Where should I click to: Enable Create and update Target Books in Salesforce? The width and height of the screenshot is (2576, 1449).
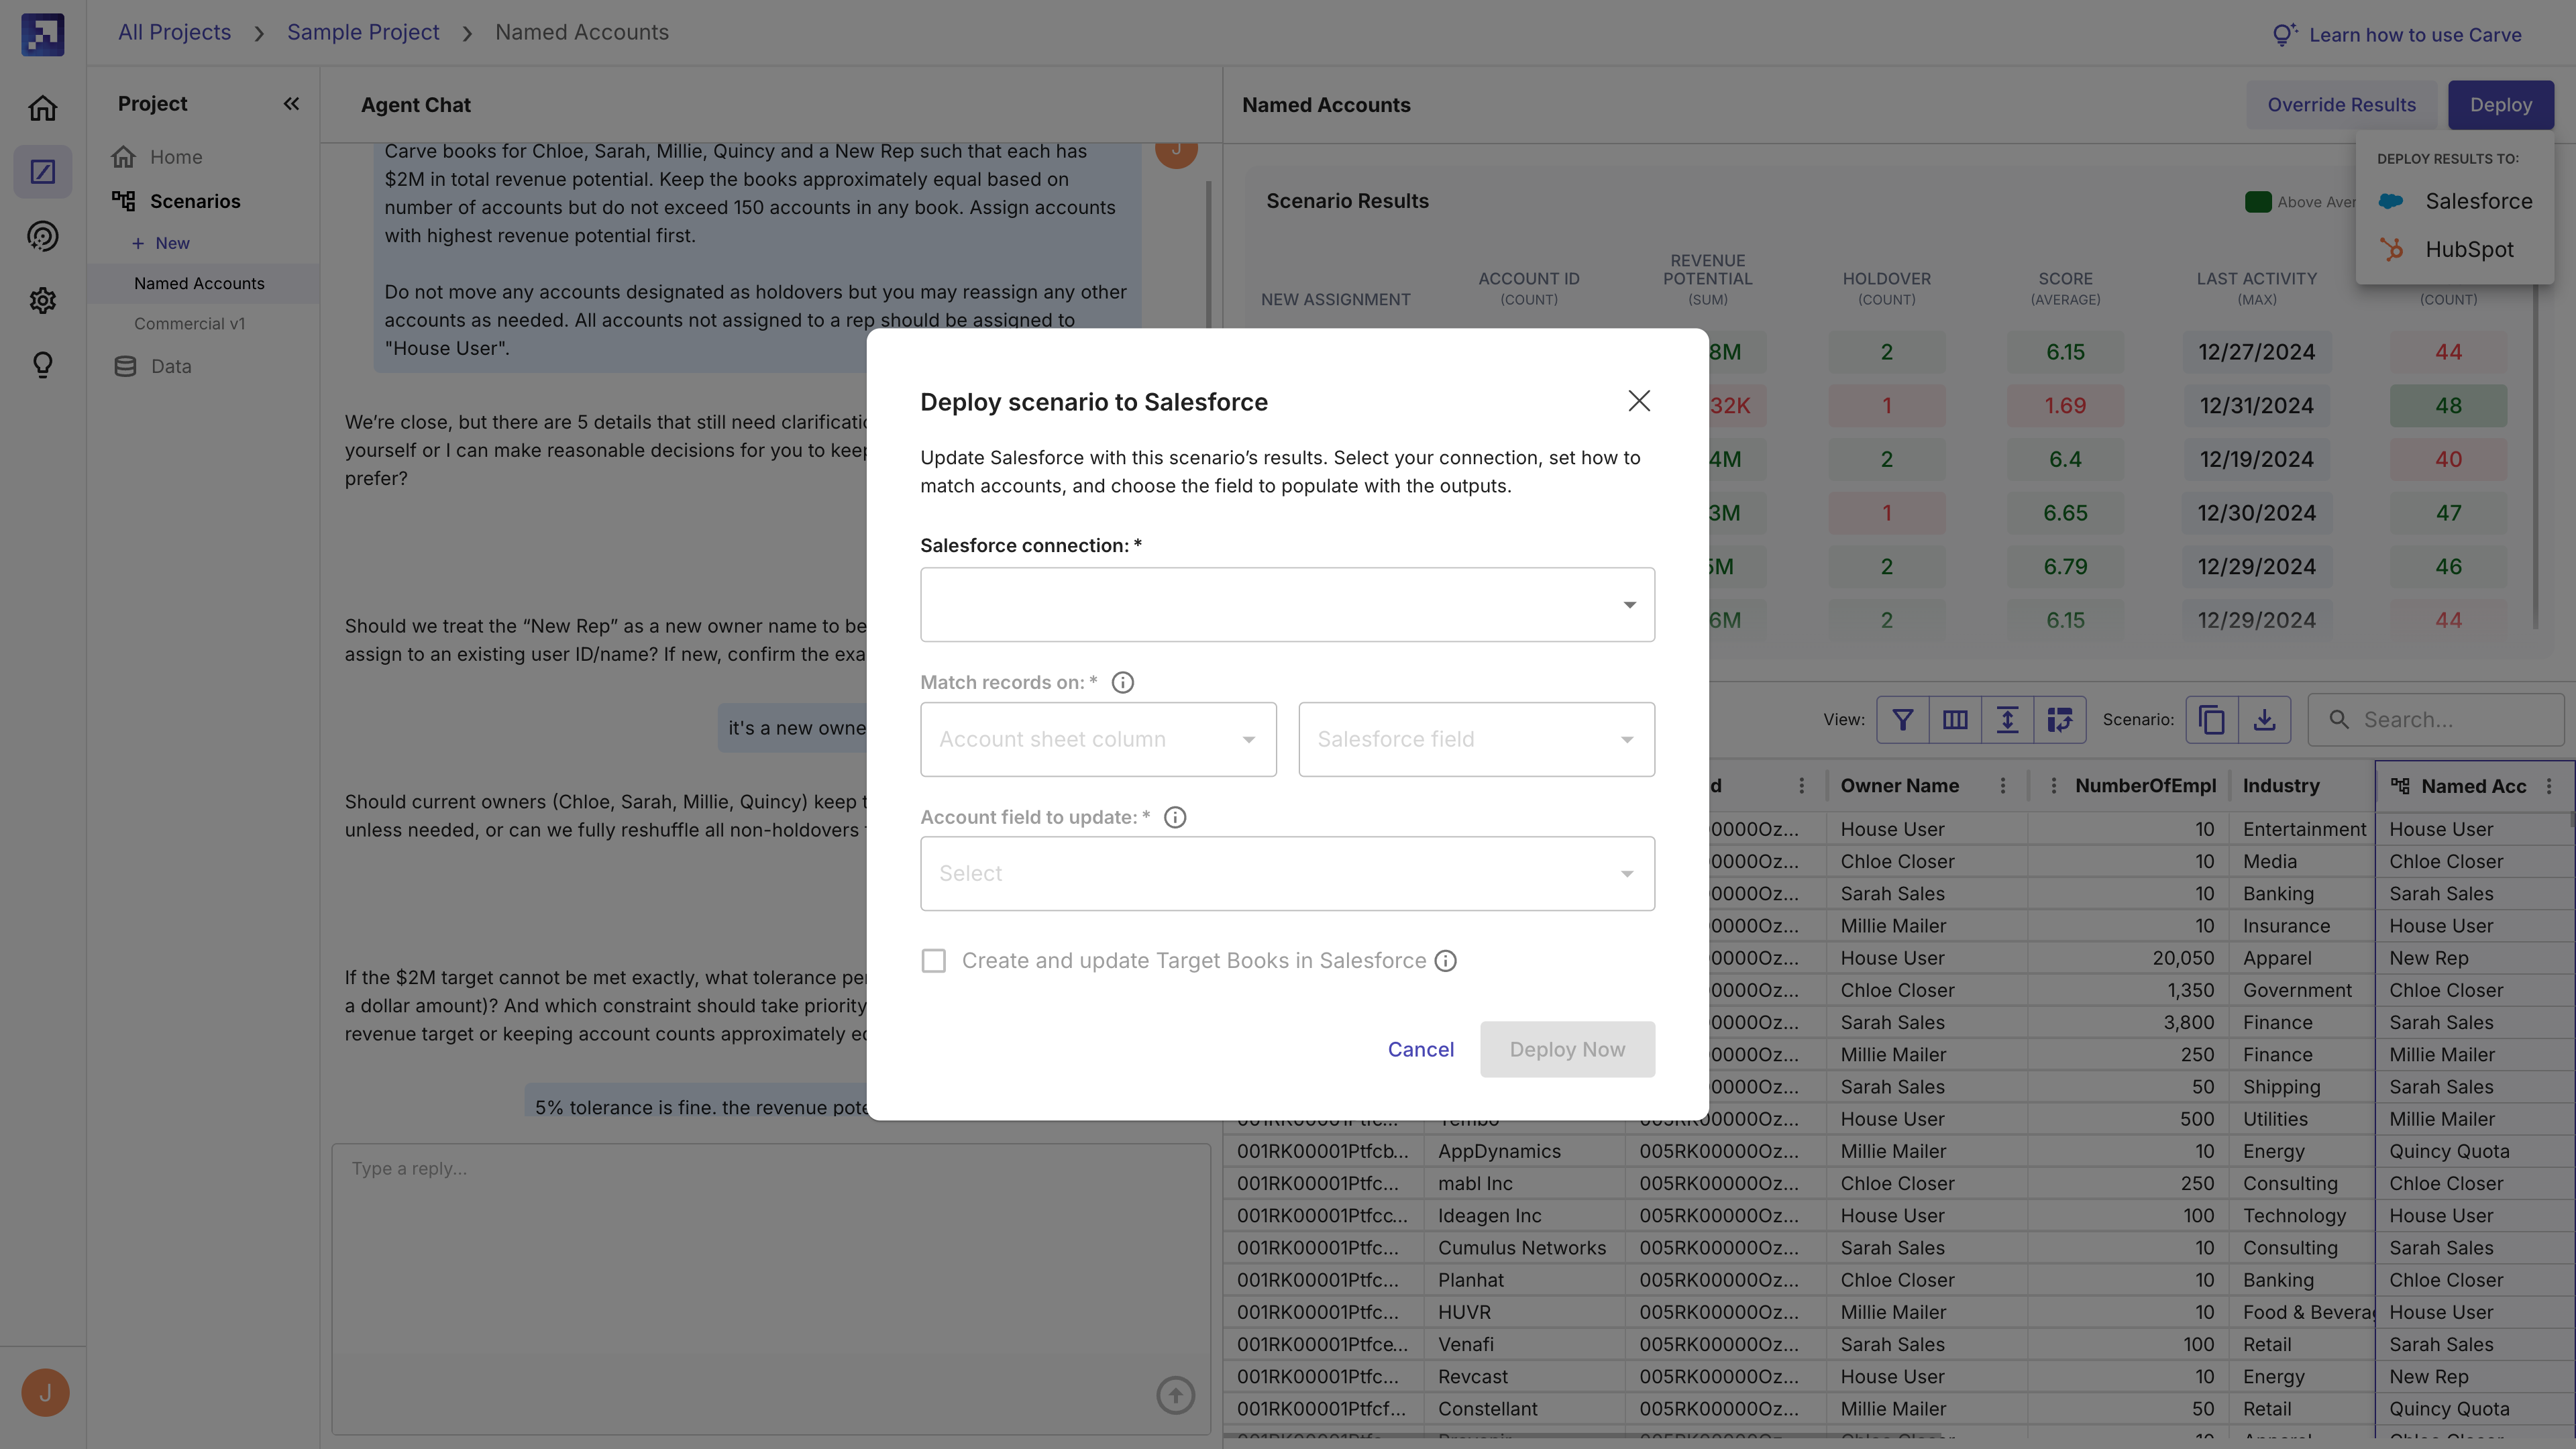(x=933, y=960)
